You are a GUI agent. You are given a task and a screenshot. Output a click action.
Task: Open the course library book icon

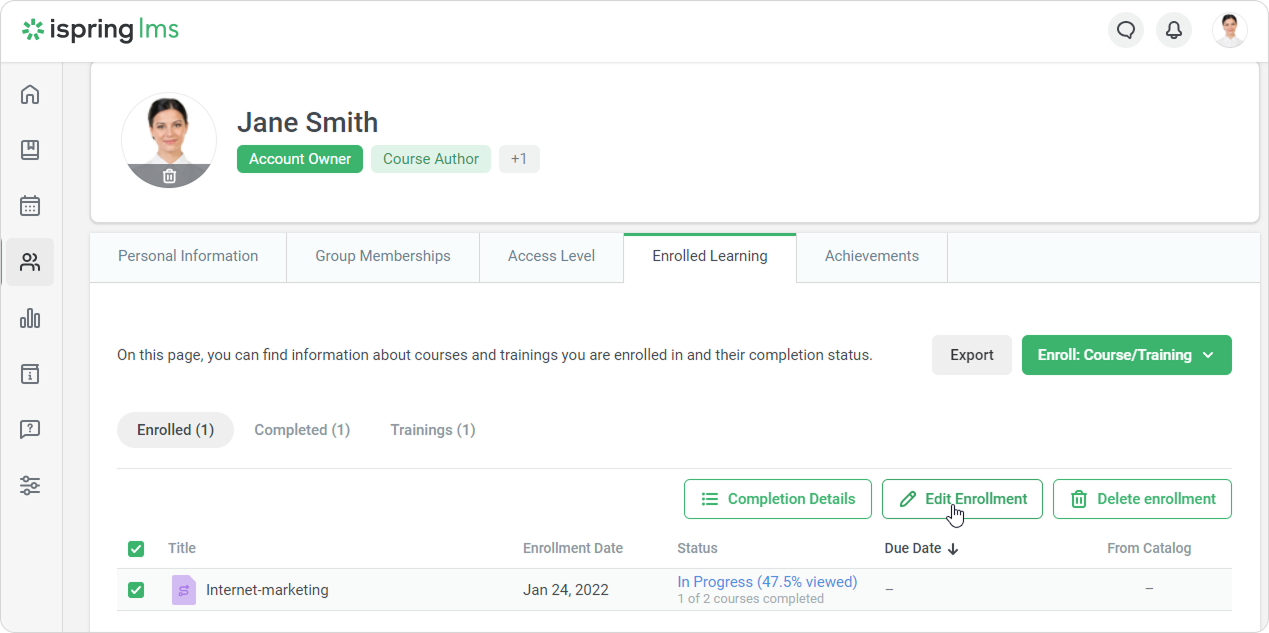tap(30, 150)
